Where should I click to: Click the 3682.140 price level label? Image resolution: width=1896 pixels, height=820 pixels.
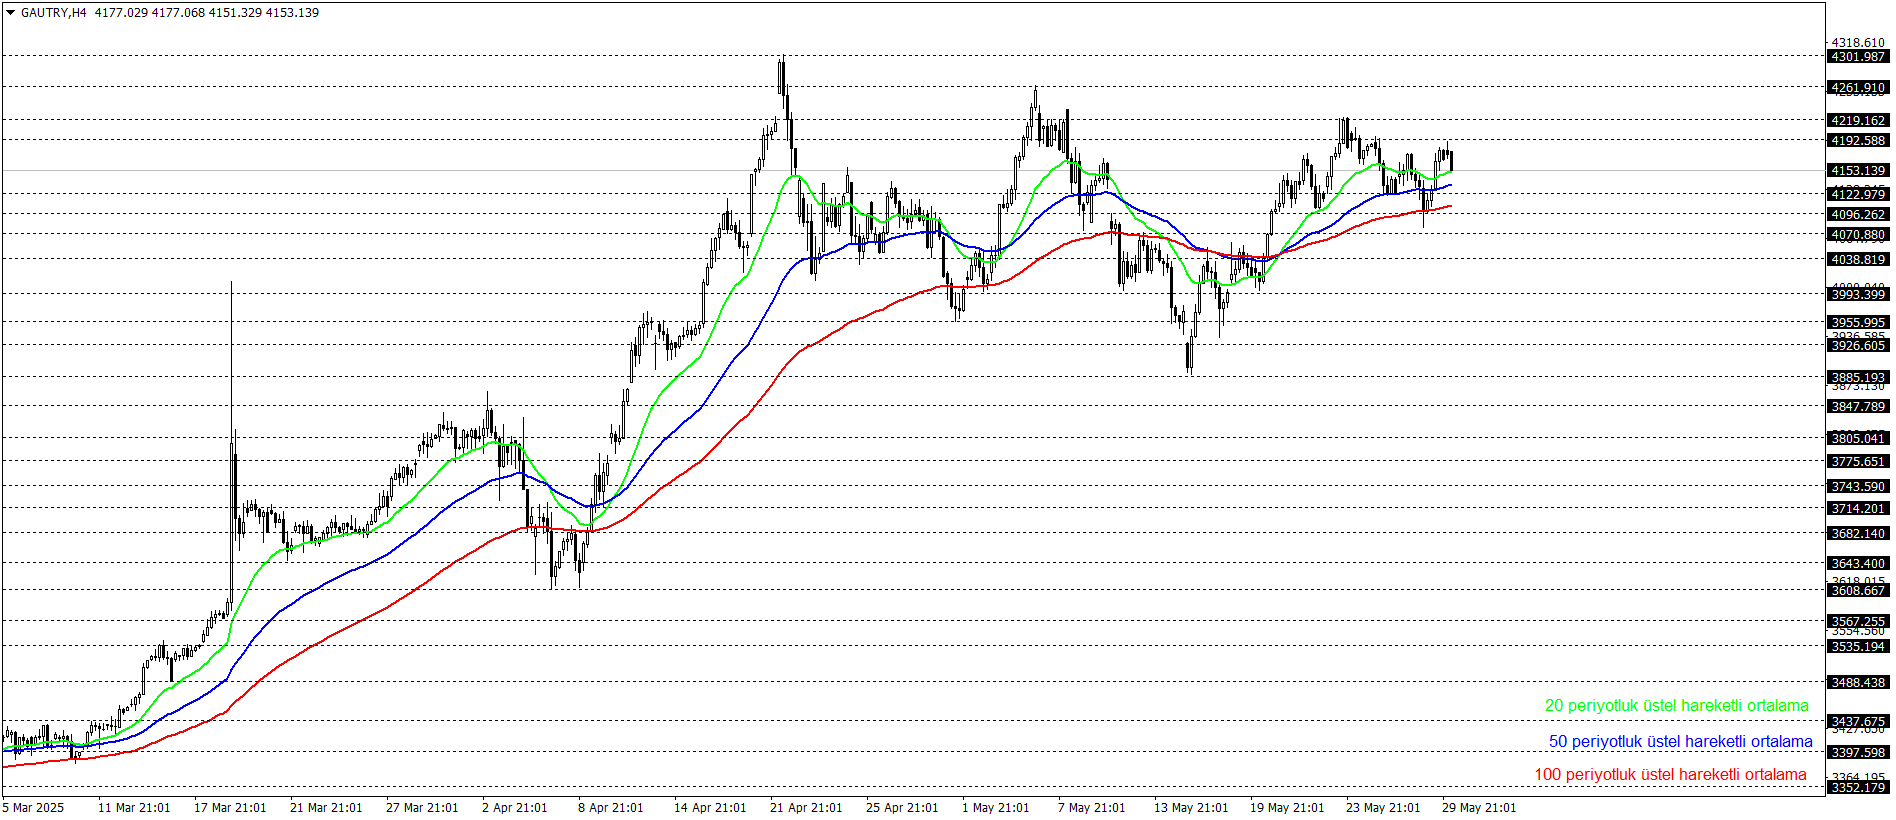pos(1858,534)
